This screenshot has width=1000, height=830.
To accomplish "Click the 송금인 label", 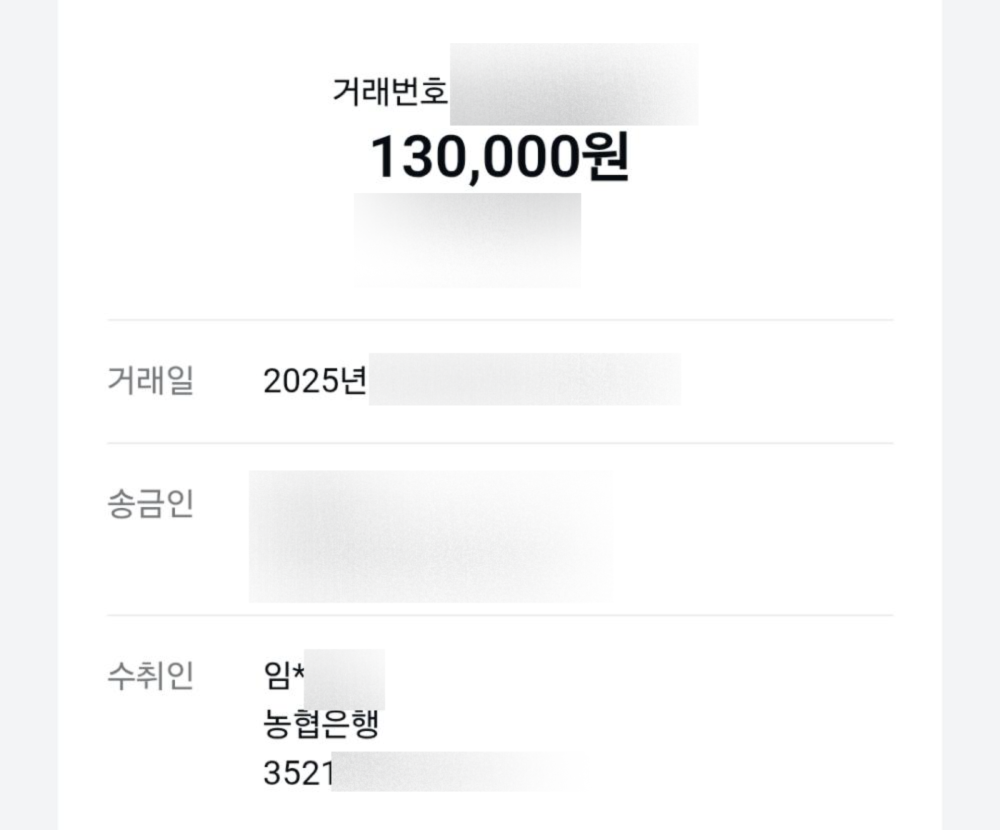I will click(x=151, y=504).
